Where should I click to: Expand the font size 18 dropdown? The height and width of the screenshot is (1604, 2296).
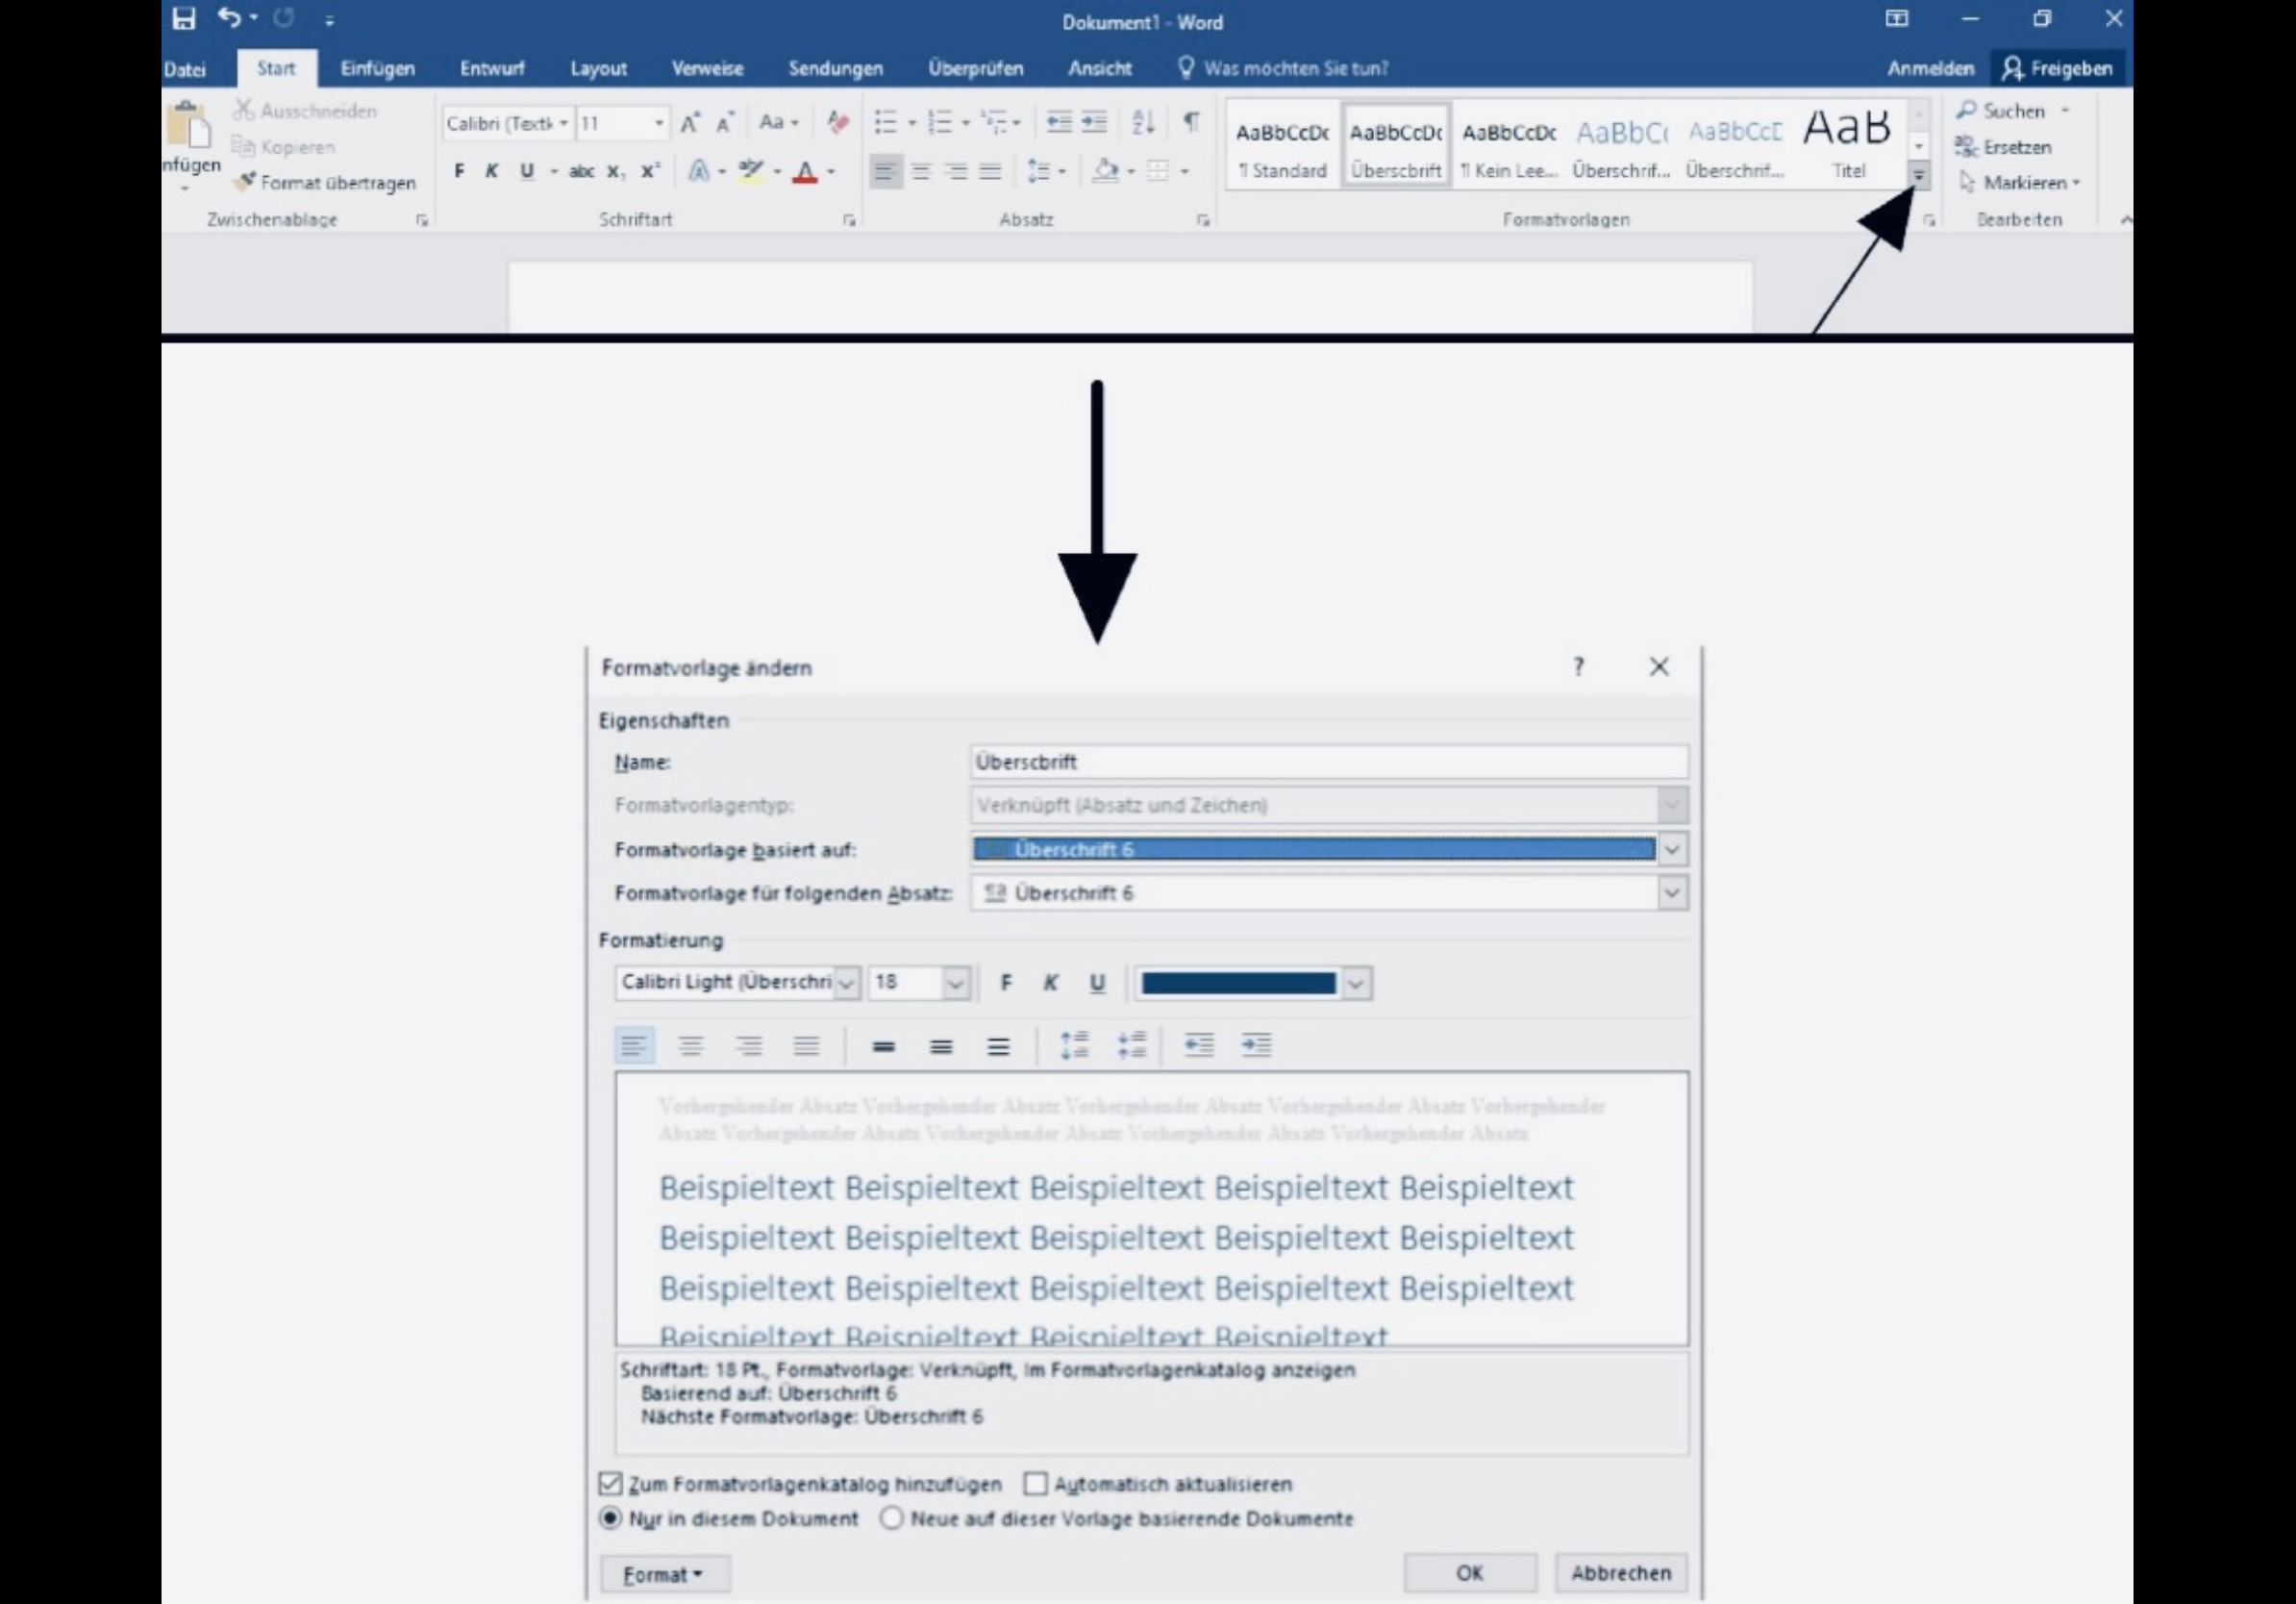(955, 983)
